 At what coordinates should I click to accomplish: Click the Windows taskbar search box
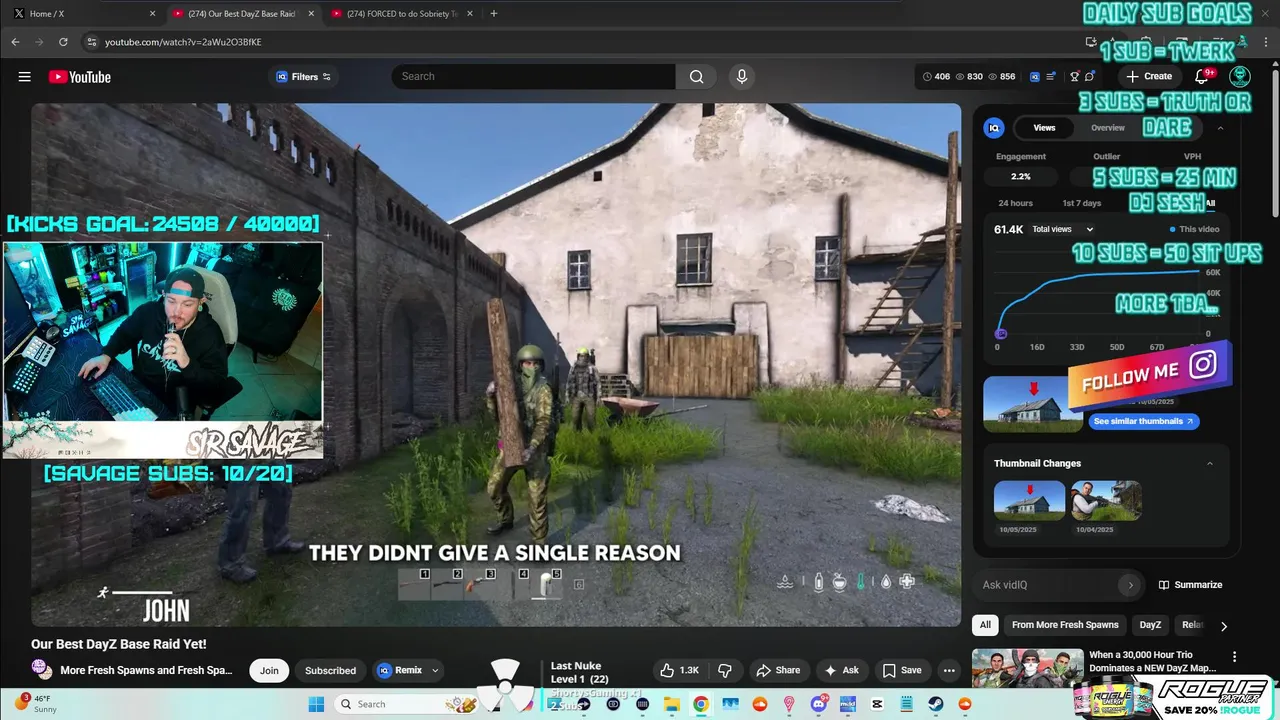click(x=407, y=704)
